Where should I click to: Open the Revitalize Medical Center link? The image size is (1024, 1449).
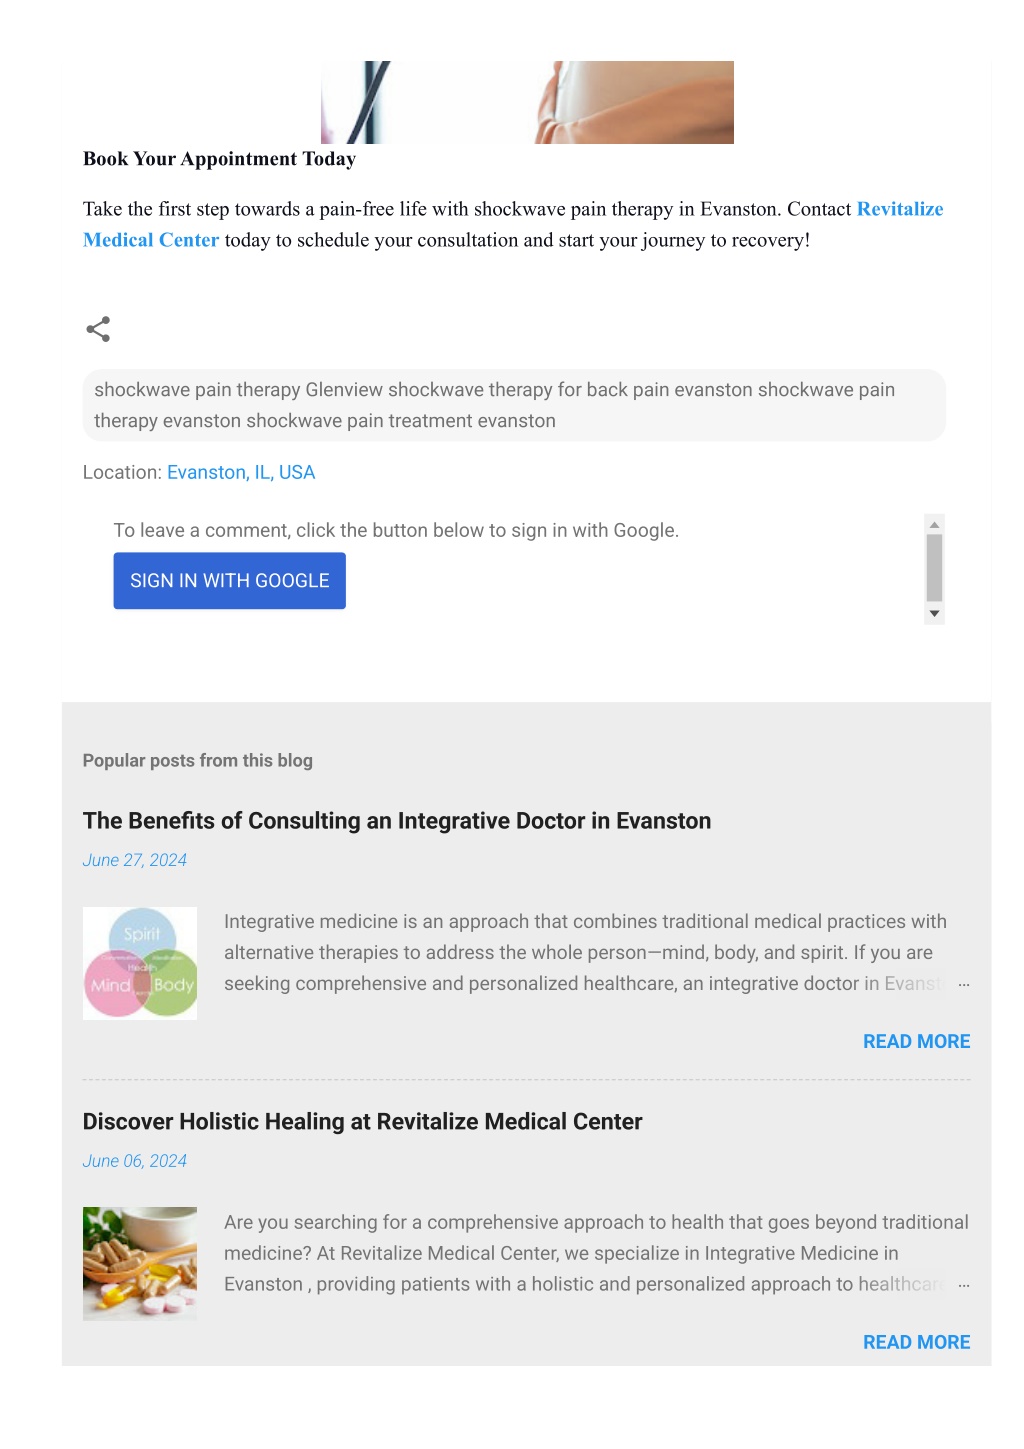click(x=899, y=209)
